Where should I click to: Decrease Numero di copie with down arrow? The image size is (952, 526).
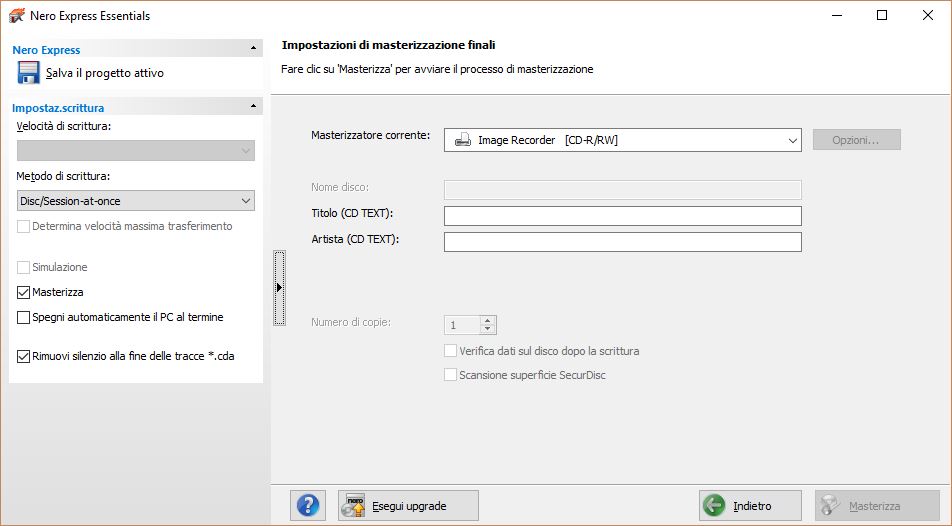[x=488, y=329]
